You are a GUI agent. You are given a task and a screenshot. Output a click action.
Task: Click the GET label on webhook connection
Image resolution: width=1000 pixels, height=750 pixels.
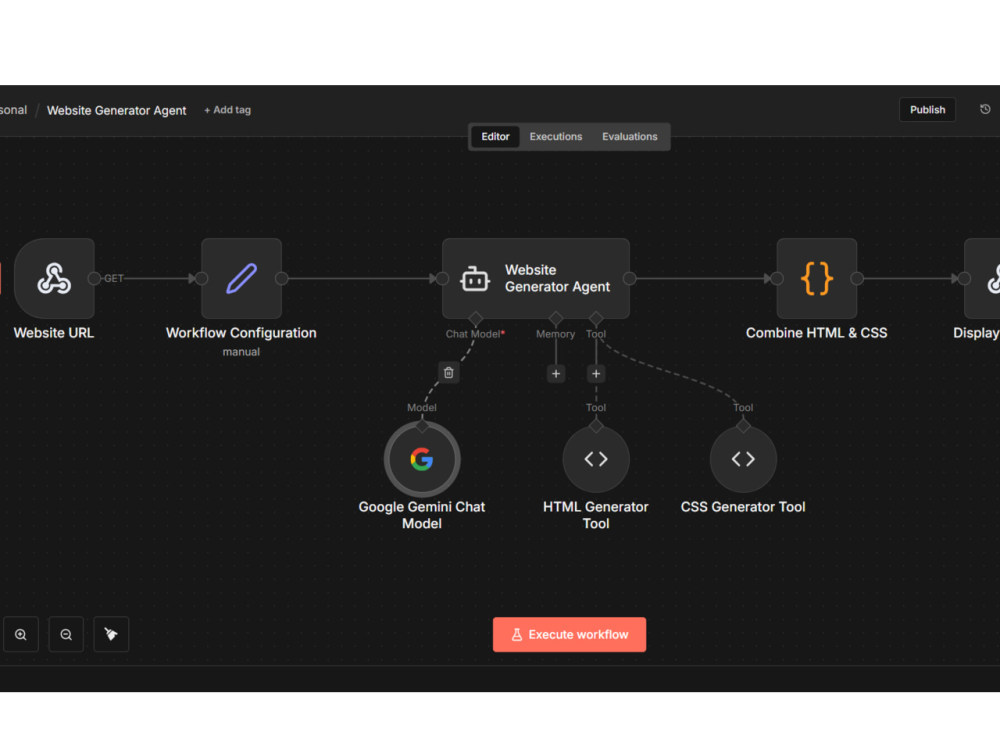pyautogui.click(x=114, y=278)
